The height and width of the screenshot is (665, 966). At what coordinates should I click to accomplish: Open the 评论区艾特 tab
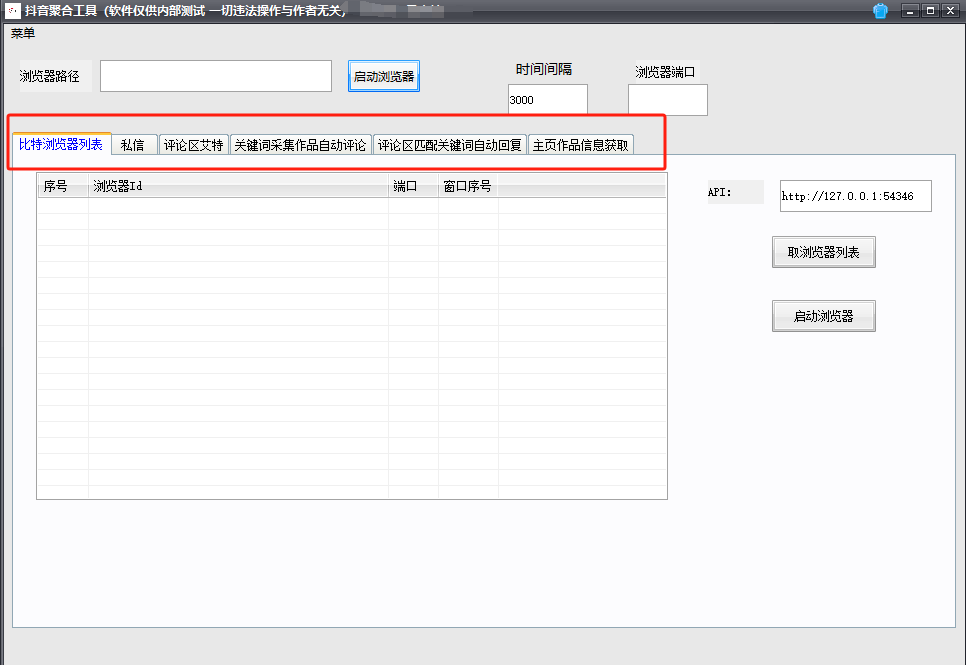click(x=193, y=145)
